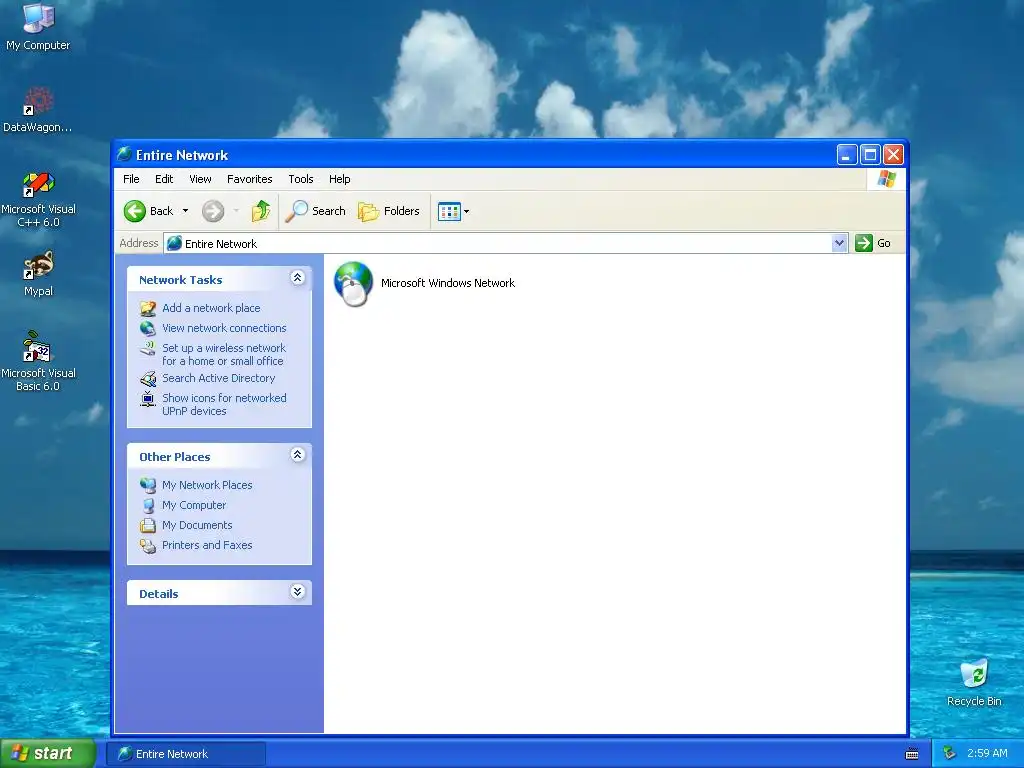Viewport: 1024px width, 768px height.
Task: Click the Microsoft Windows Network label
Action: (x=448, y=283)
